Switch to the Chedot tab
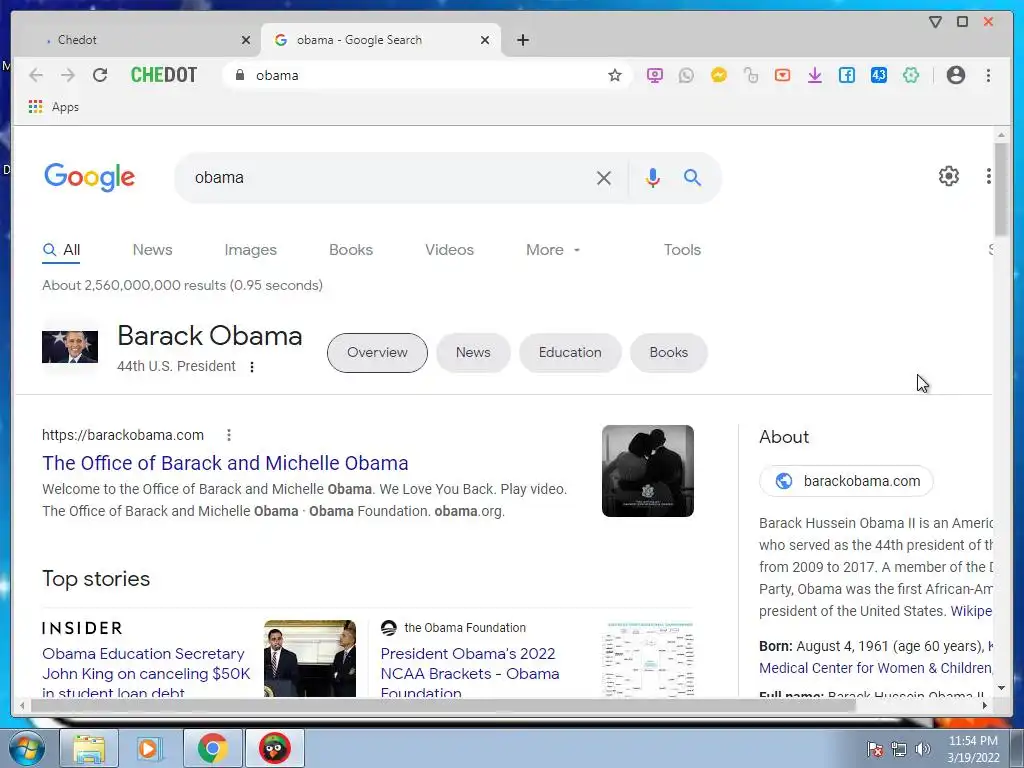Viewport: 1024px width, 768px height. 137,40
